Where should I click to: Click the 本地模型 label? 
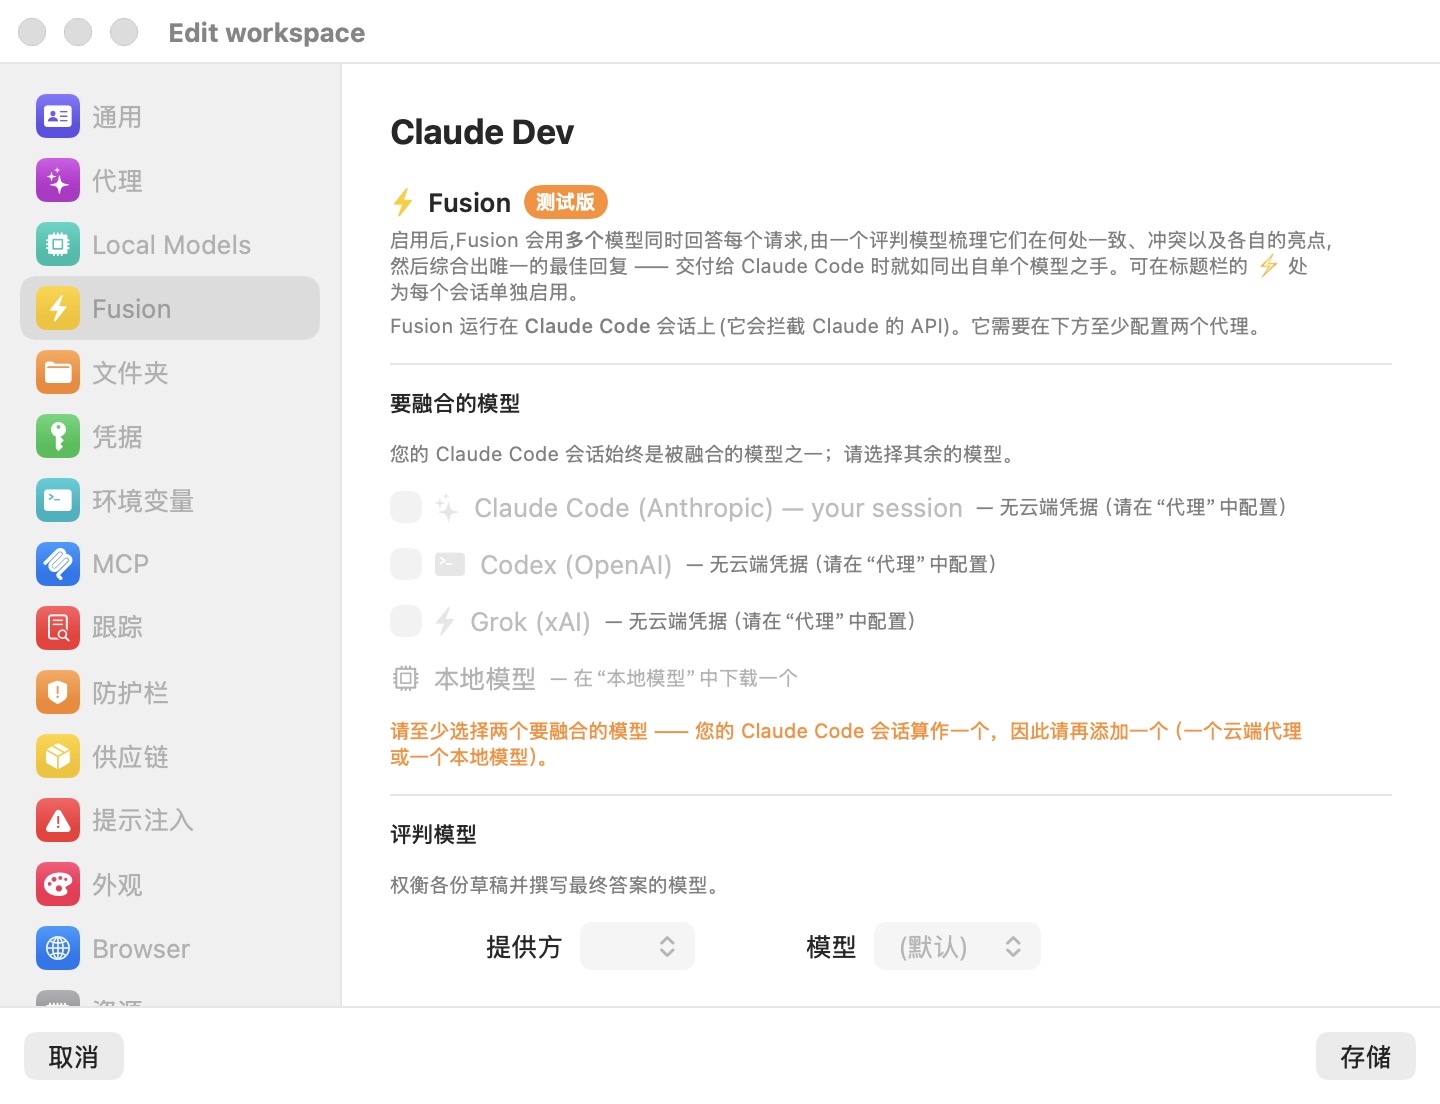tap(485, 678)
